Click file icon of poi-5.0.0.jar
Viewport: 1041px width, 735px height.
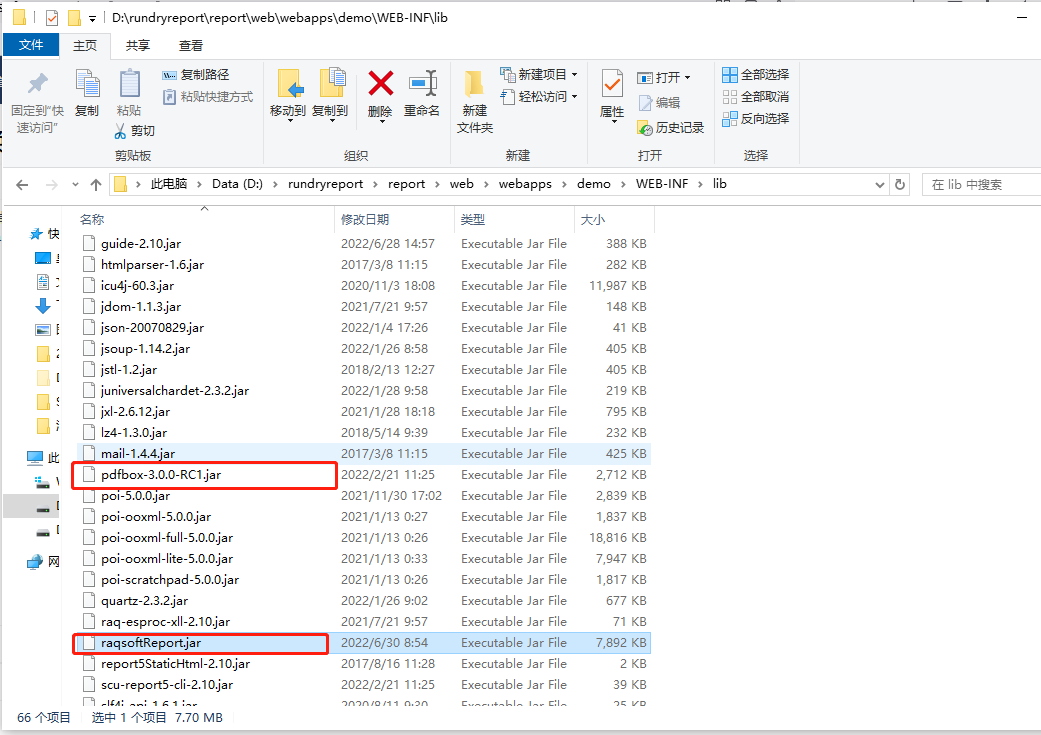(x=89, y=495)
